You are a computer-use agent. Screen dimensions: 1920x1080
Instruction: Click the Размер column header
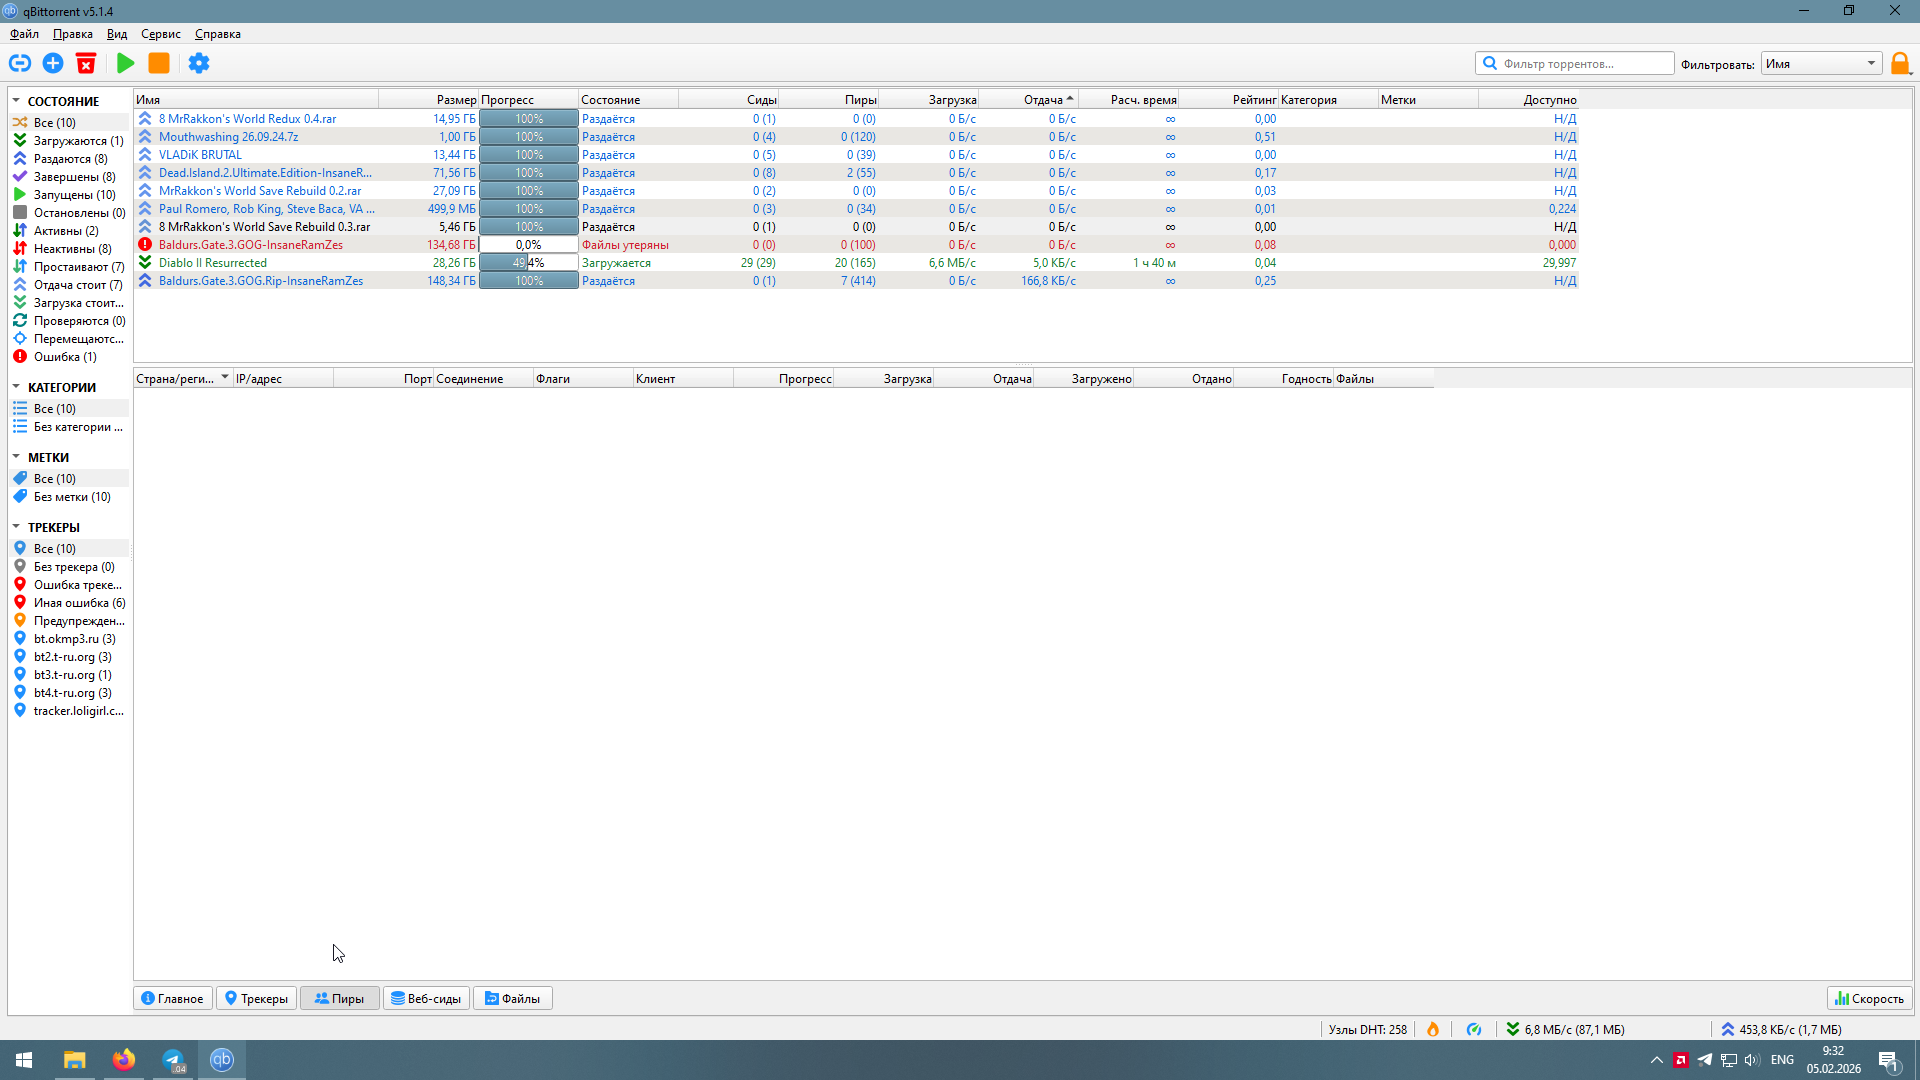[x=429, y=100]
